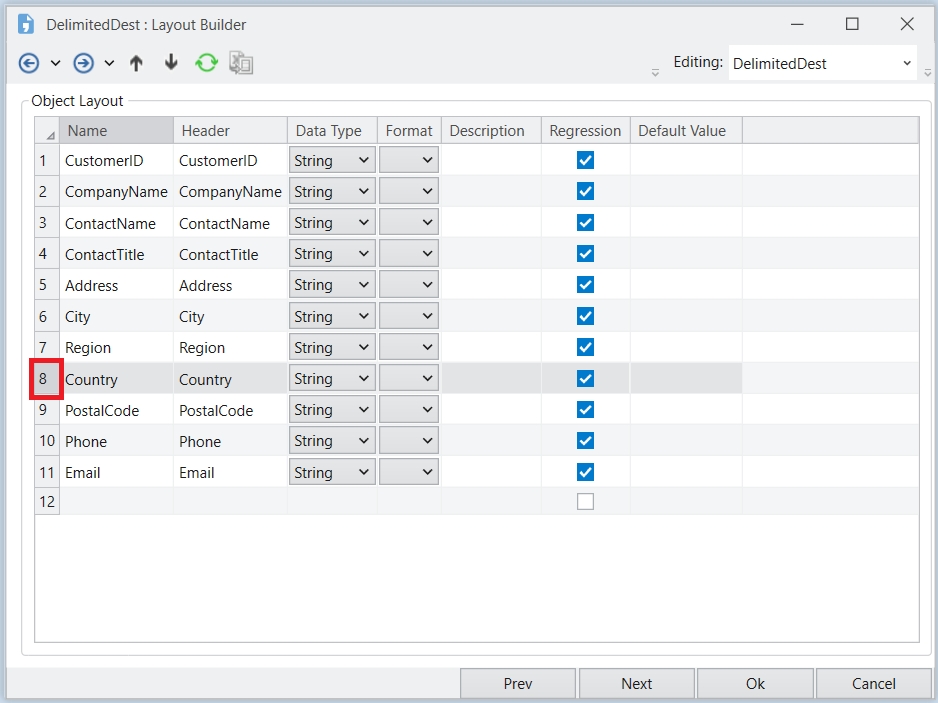
Task: Open back button history dropdown arrow
Action: pyautogui.click(x=55, y=63)
